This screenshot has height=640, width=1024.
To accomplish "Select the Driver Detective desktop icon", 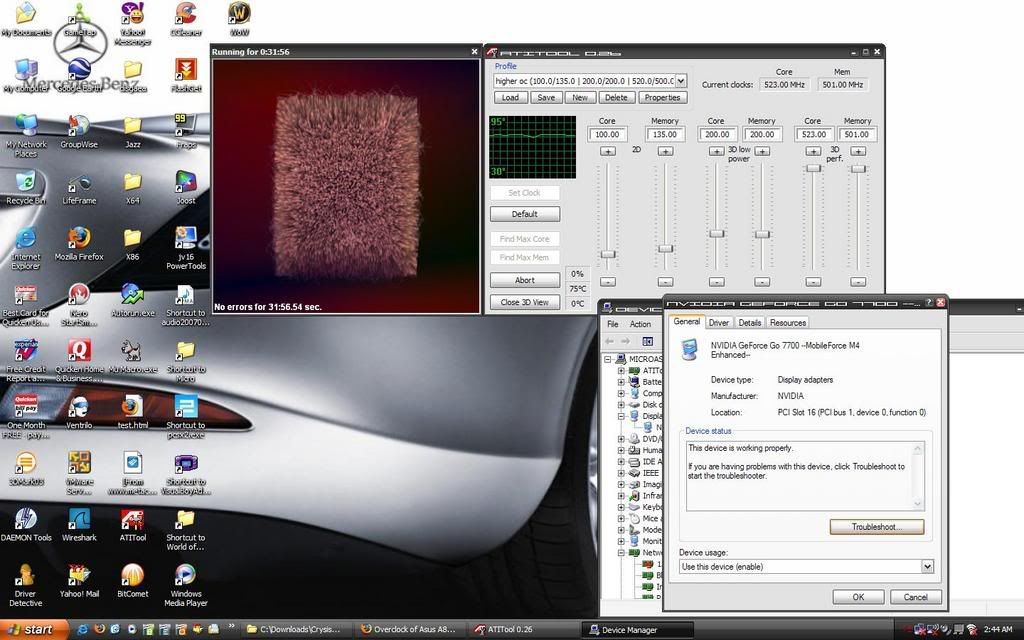I will coord(25,585).
